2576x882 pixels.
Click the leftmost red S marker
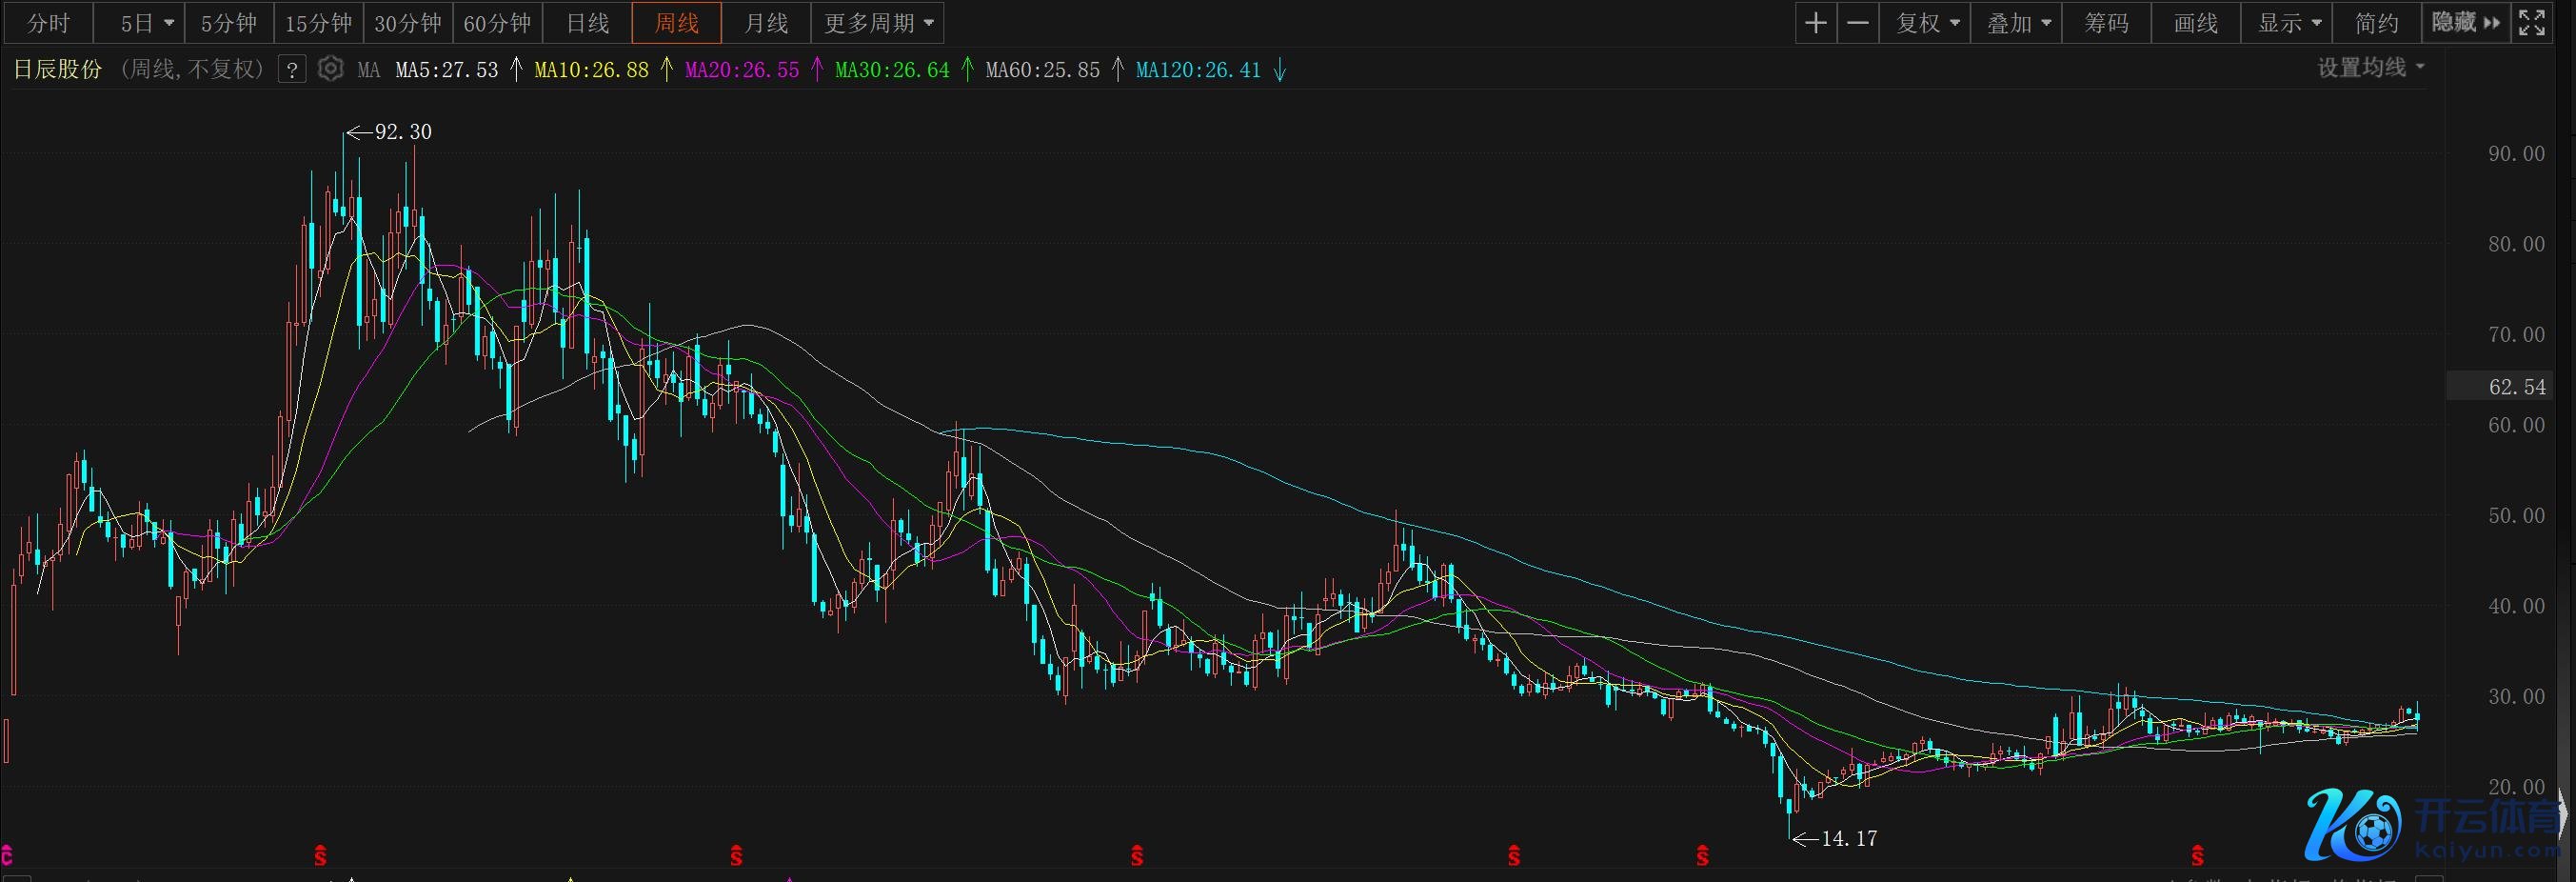point(321,856)
